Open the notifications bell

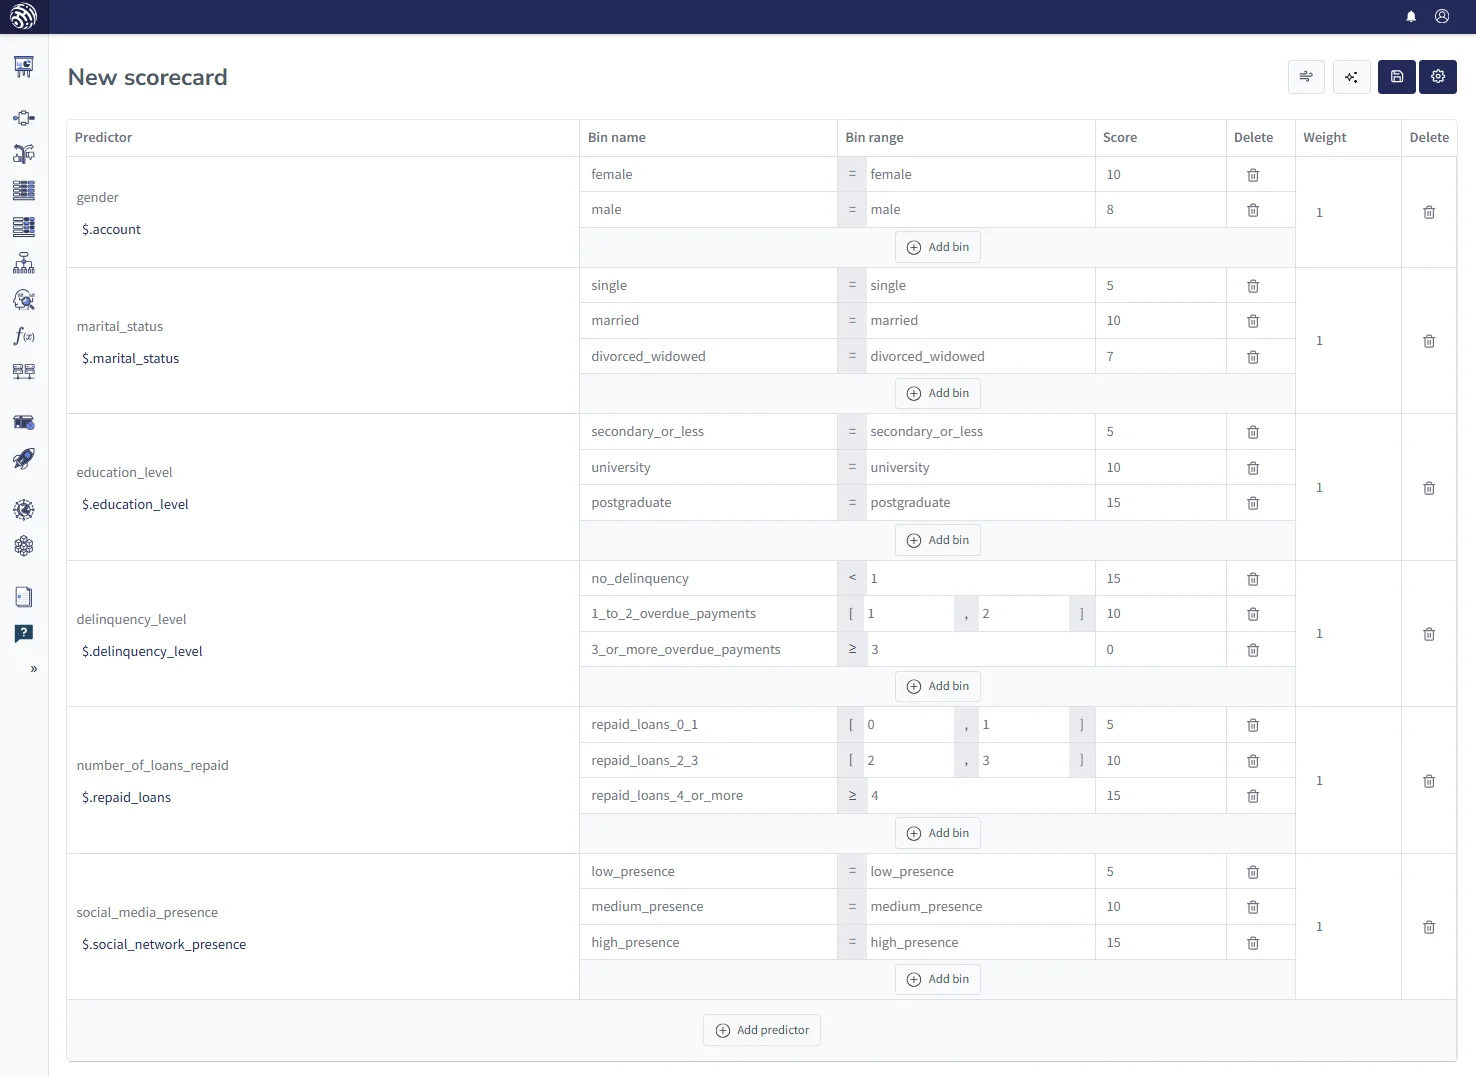tap(1411, 16)
